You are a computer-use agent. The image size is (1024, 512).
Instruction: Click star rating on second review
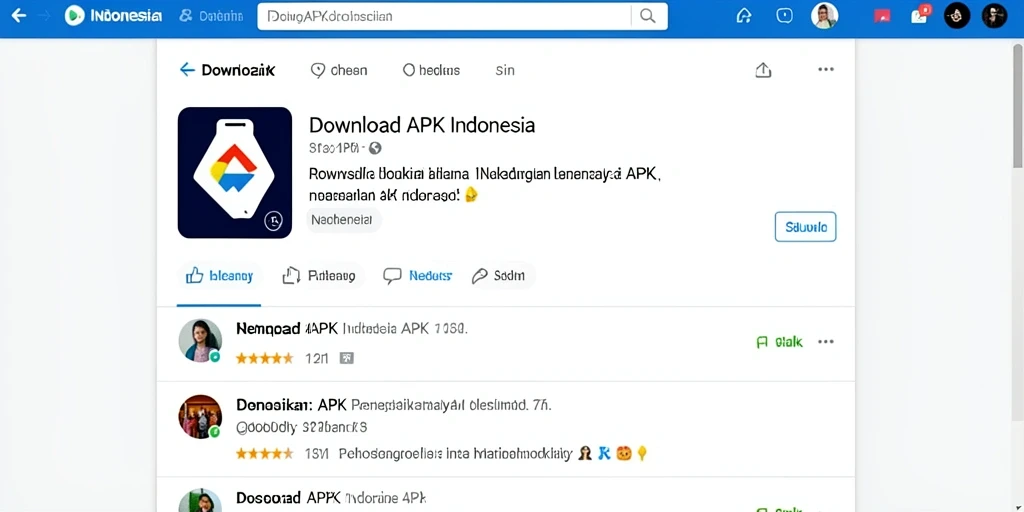click(x=264, y=453)
